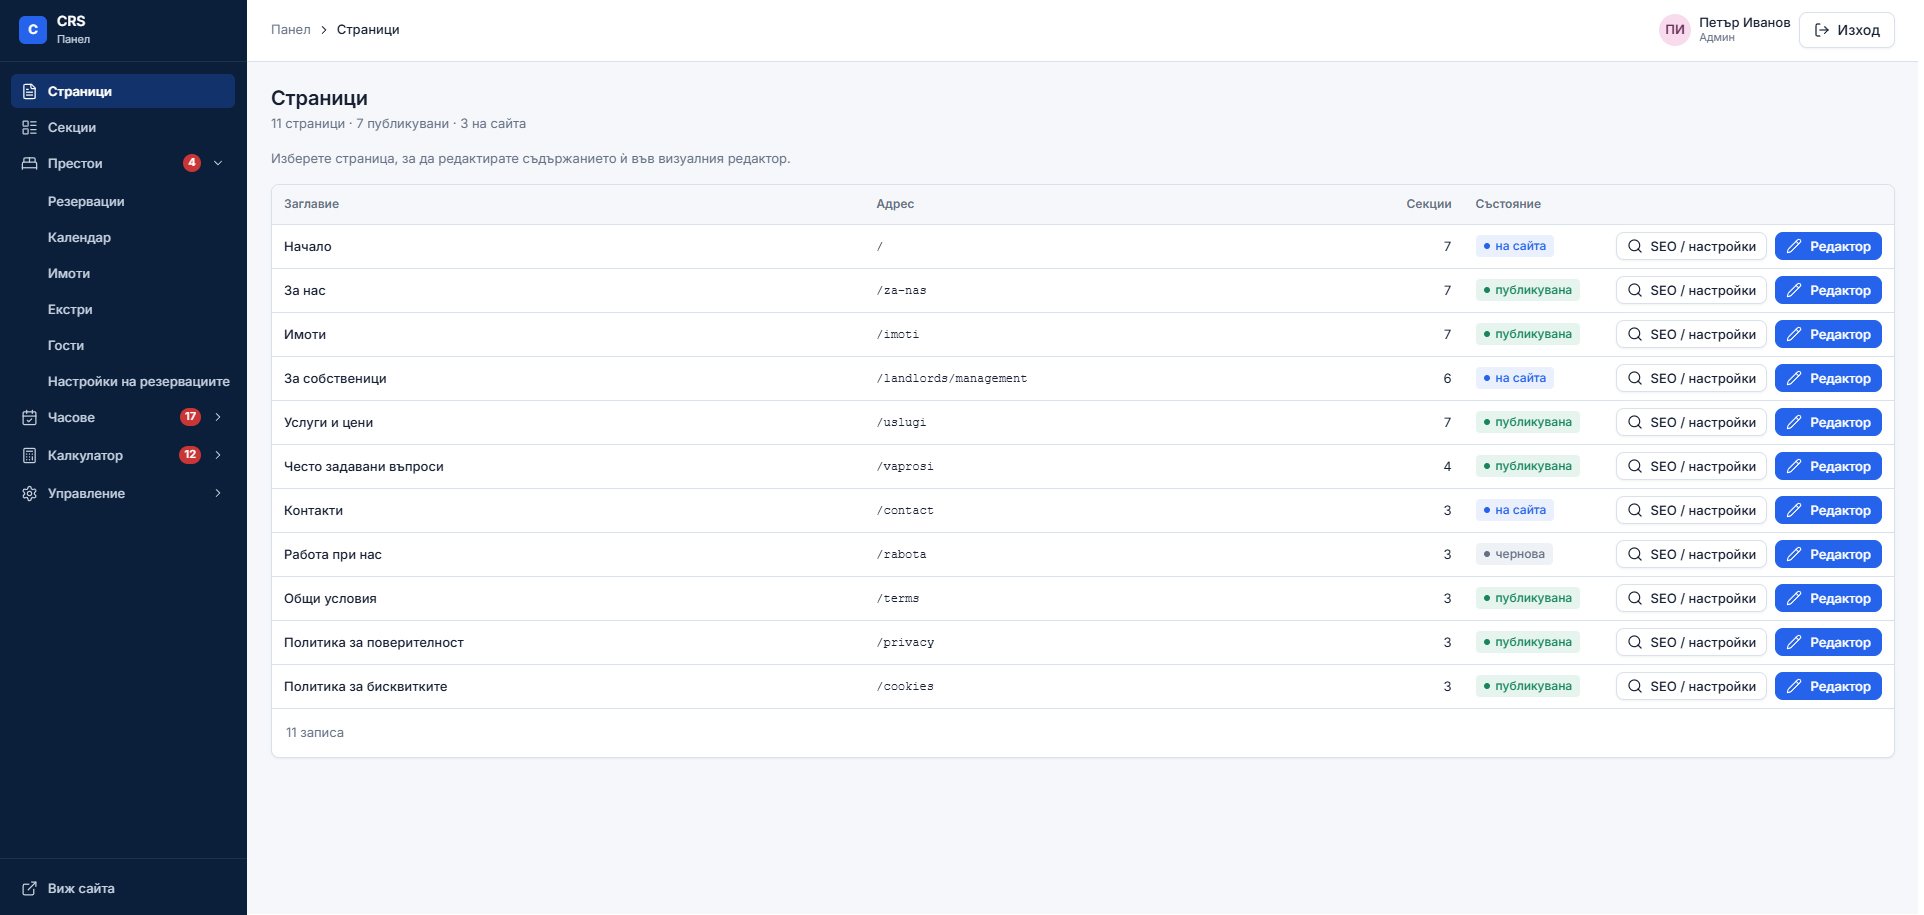Open SEO / настройки for Контакти row
Viewport: 1924px width, 915px height.
point(1691,511)
